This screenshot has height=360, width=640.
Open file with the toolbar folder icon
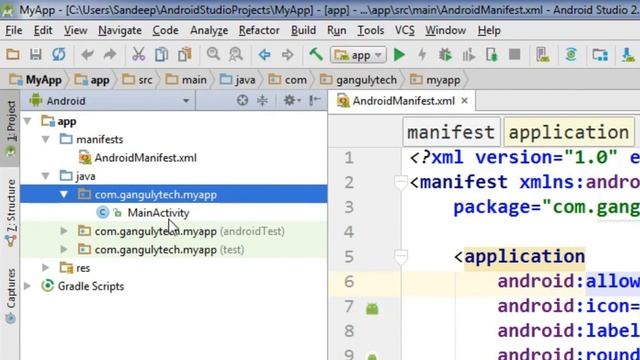pyautogui.click(x=13, y=54)
